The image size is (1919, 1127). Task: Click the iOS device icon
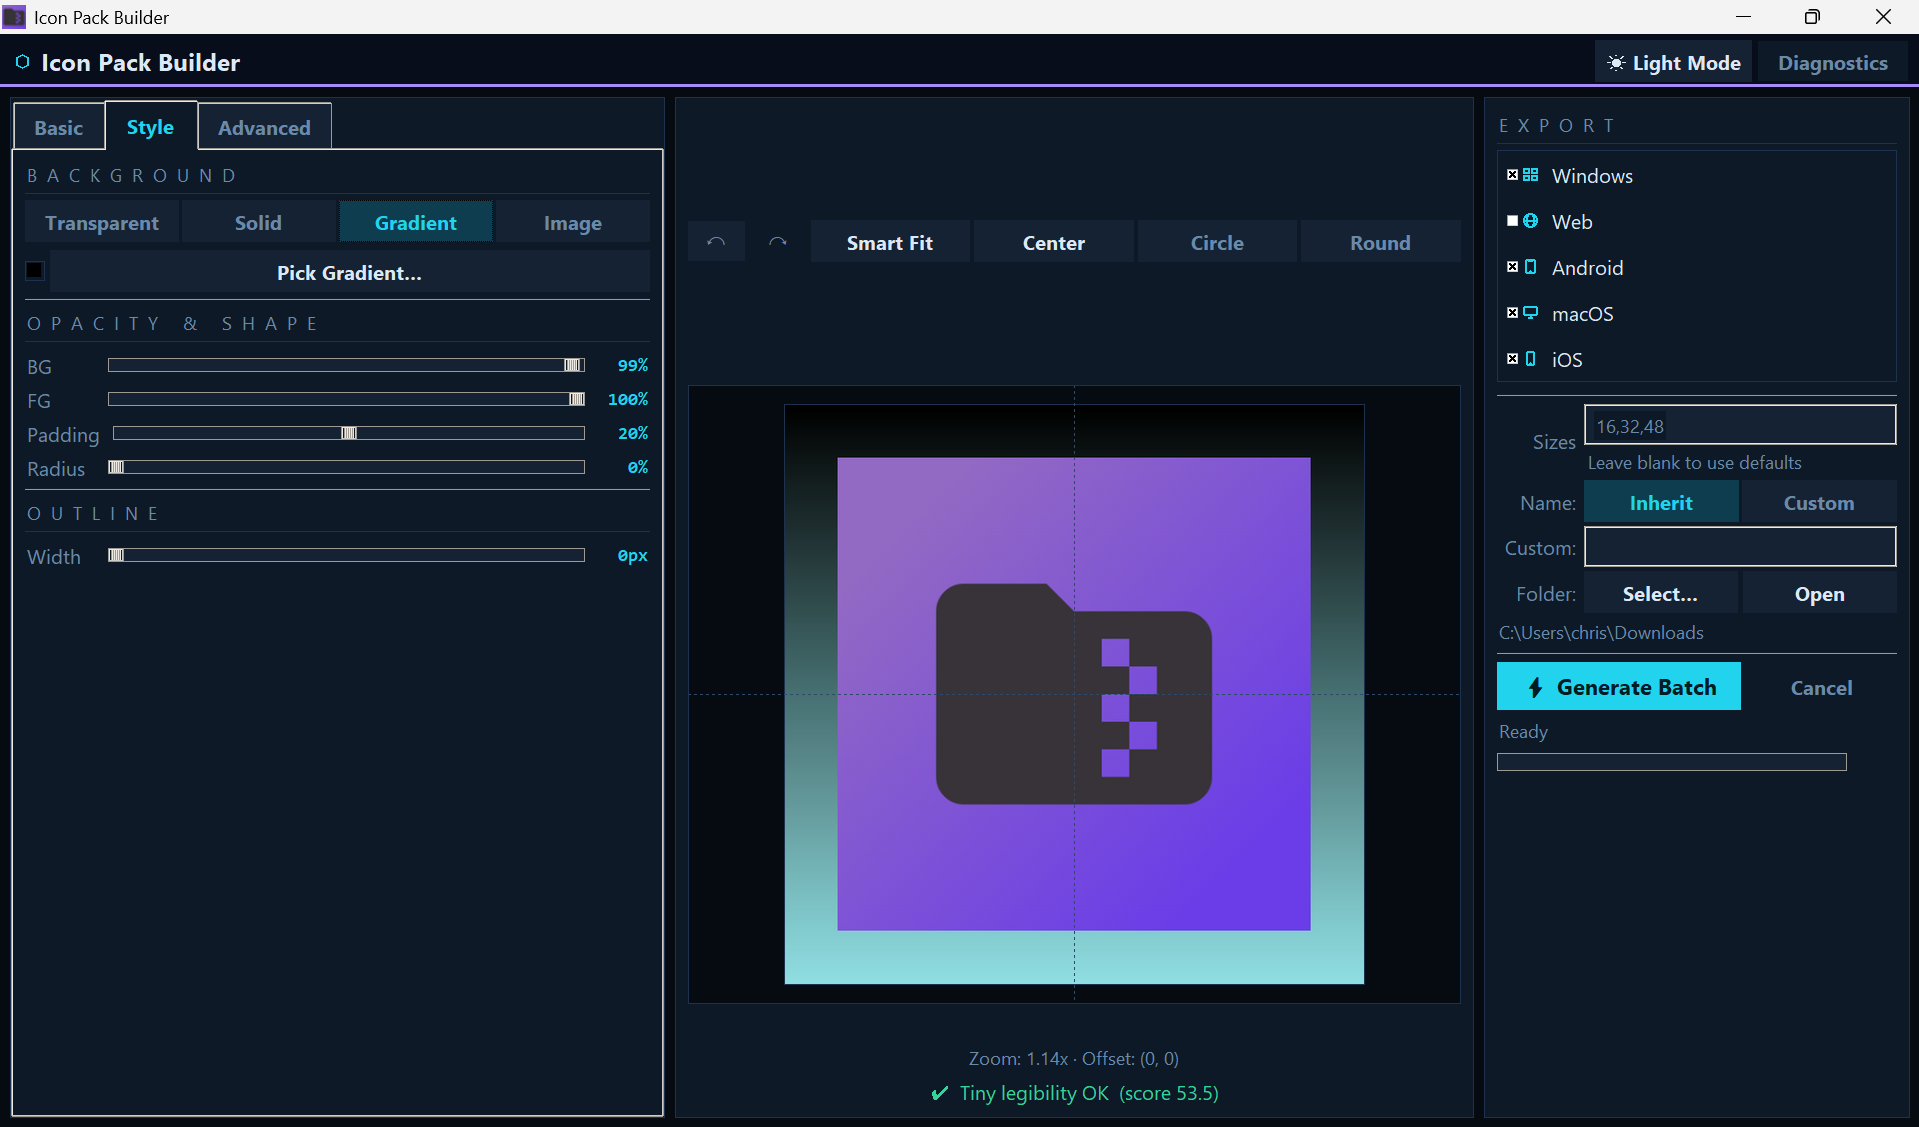pyautogui.click(x=1530, y=359)
